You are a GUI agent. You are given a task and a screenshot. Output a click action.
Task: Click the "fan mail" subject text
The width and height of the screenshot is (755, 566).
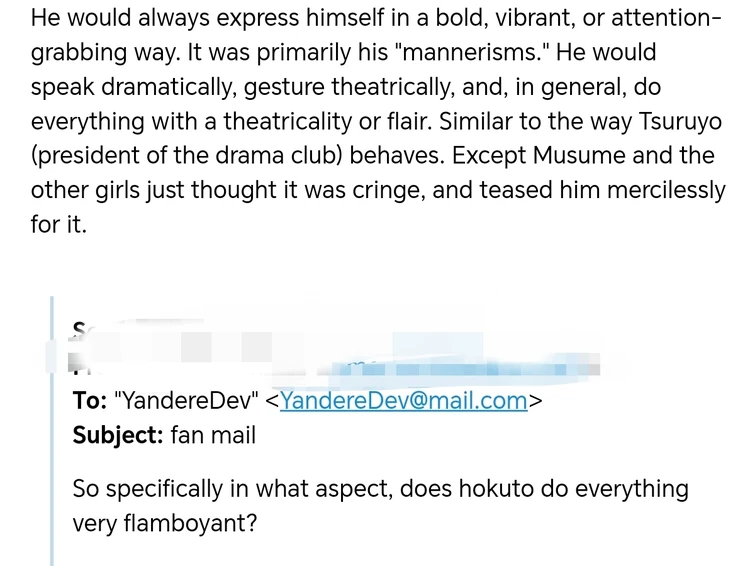(213, 435)
